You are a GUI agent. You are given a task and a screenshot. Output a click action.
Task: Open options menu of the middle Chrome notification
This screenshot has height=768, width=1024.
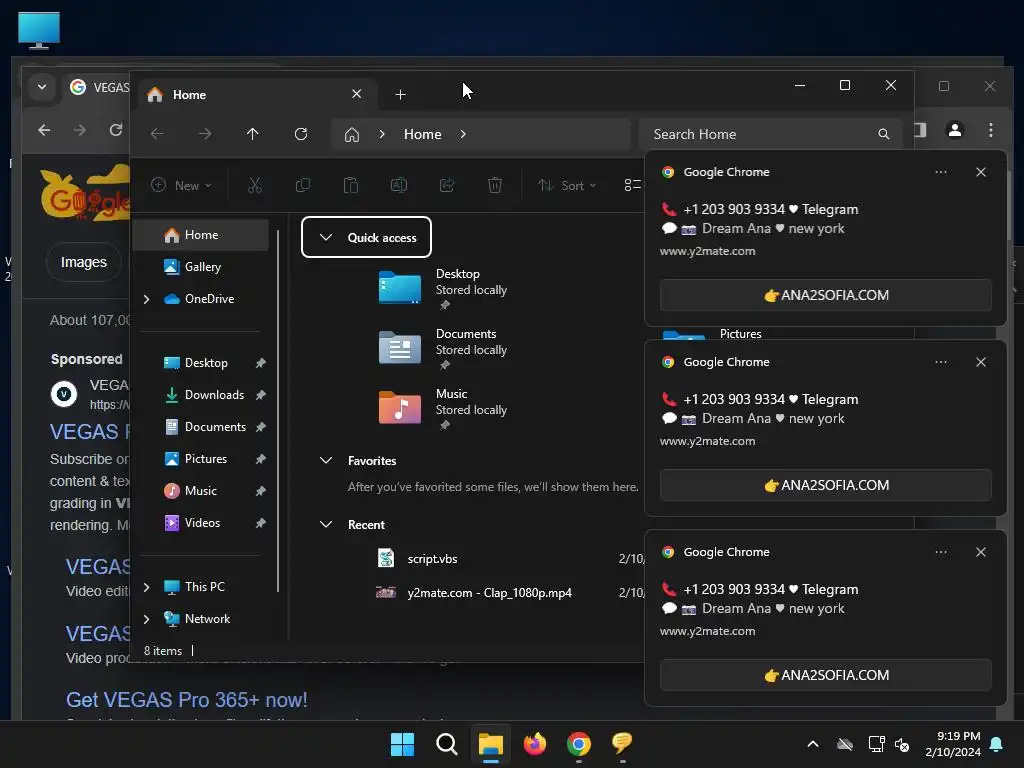941,362
